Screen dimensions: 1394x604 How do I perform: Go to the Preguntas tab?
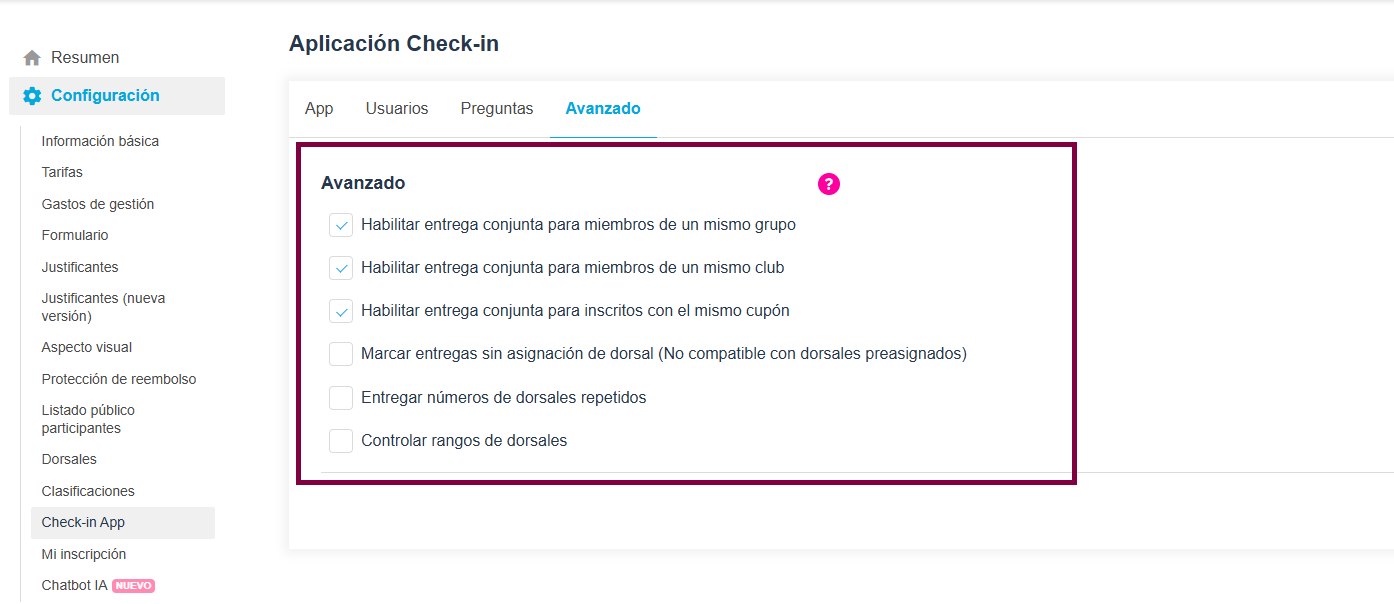click(x=497, y=109)
